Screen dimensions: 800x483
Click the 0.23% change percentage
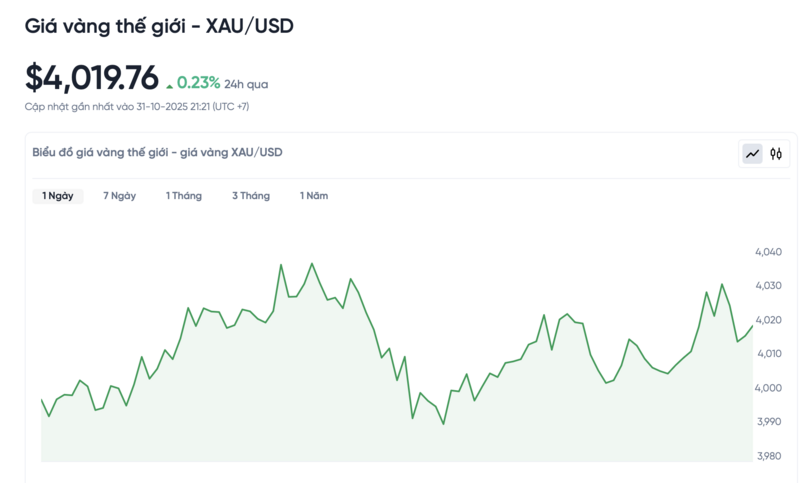(198, 83)
